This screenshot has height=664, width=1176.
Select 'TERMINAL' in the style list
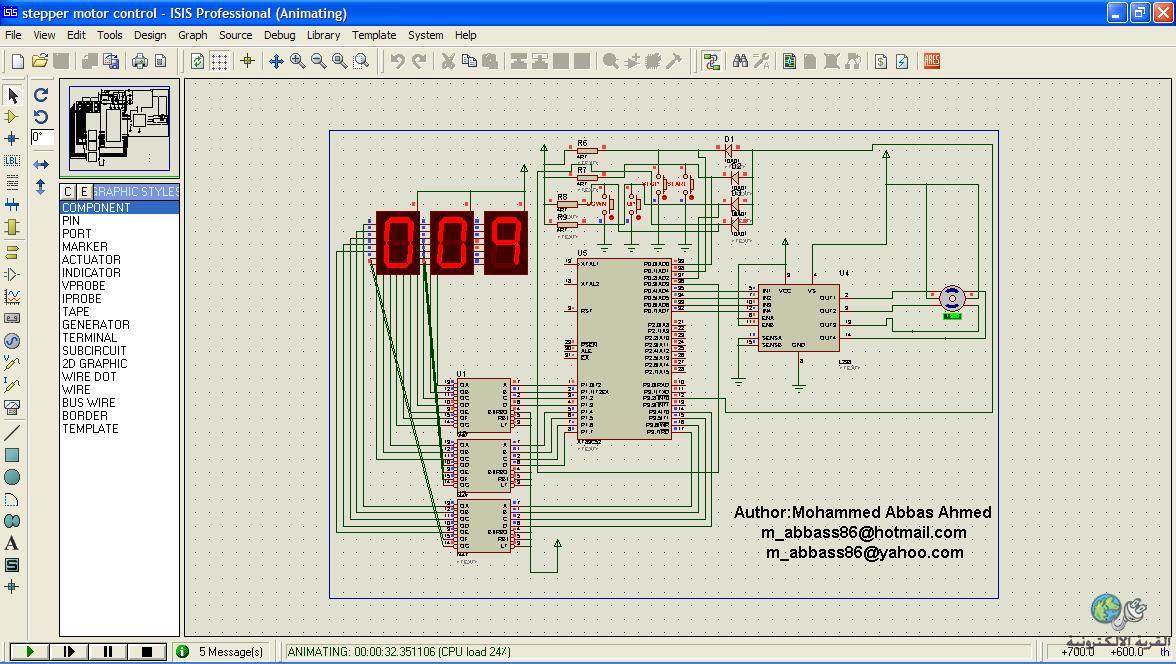click(119, 338)
